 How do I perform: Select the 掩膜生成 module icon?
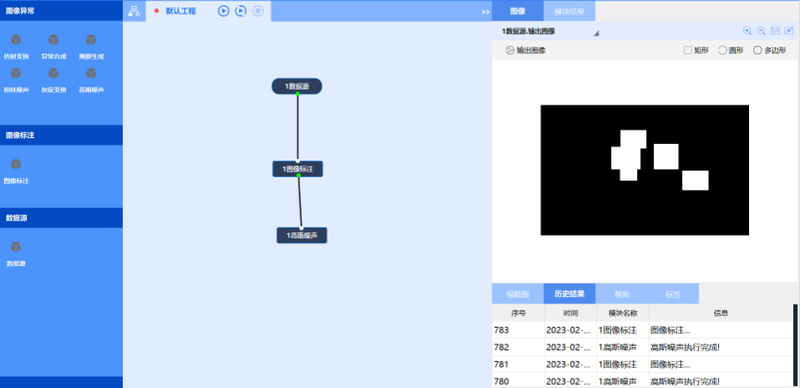click(x=91, y=40)
